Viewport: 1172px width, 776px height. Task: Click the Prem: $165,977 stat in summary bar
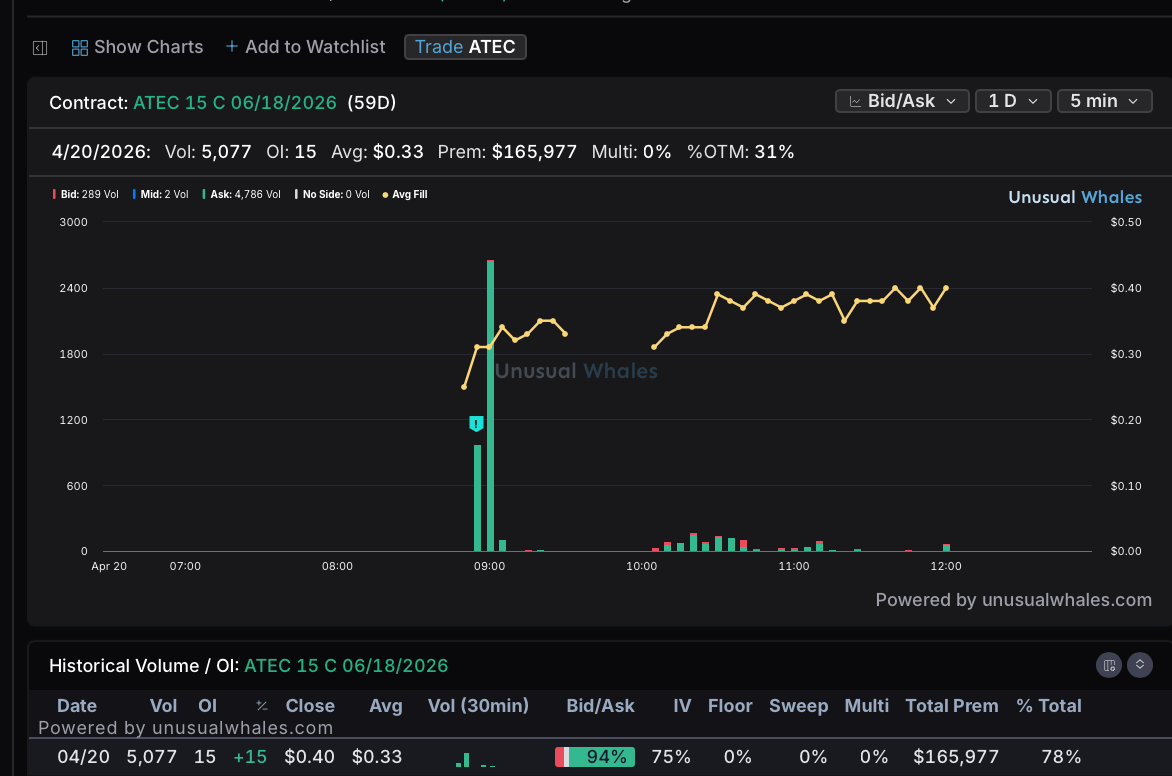tap(508, 152)
